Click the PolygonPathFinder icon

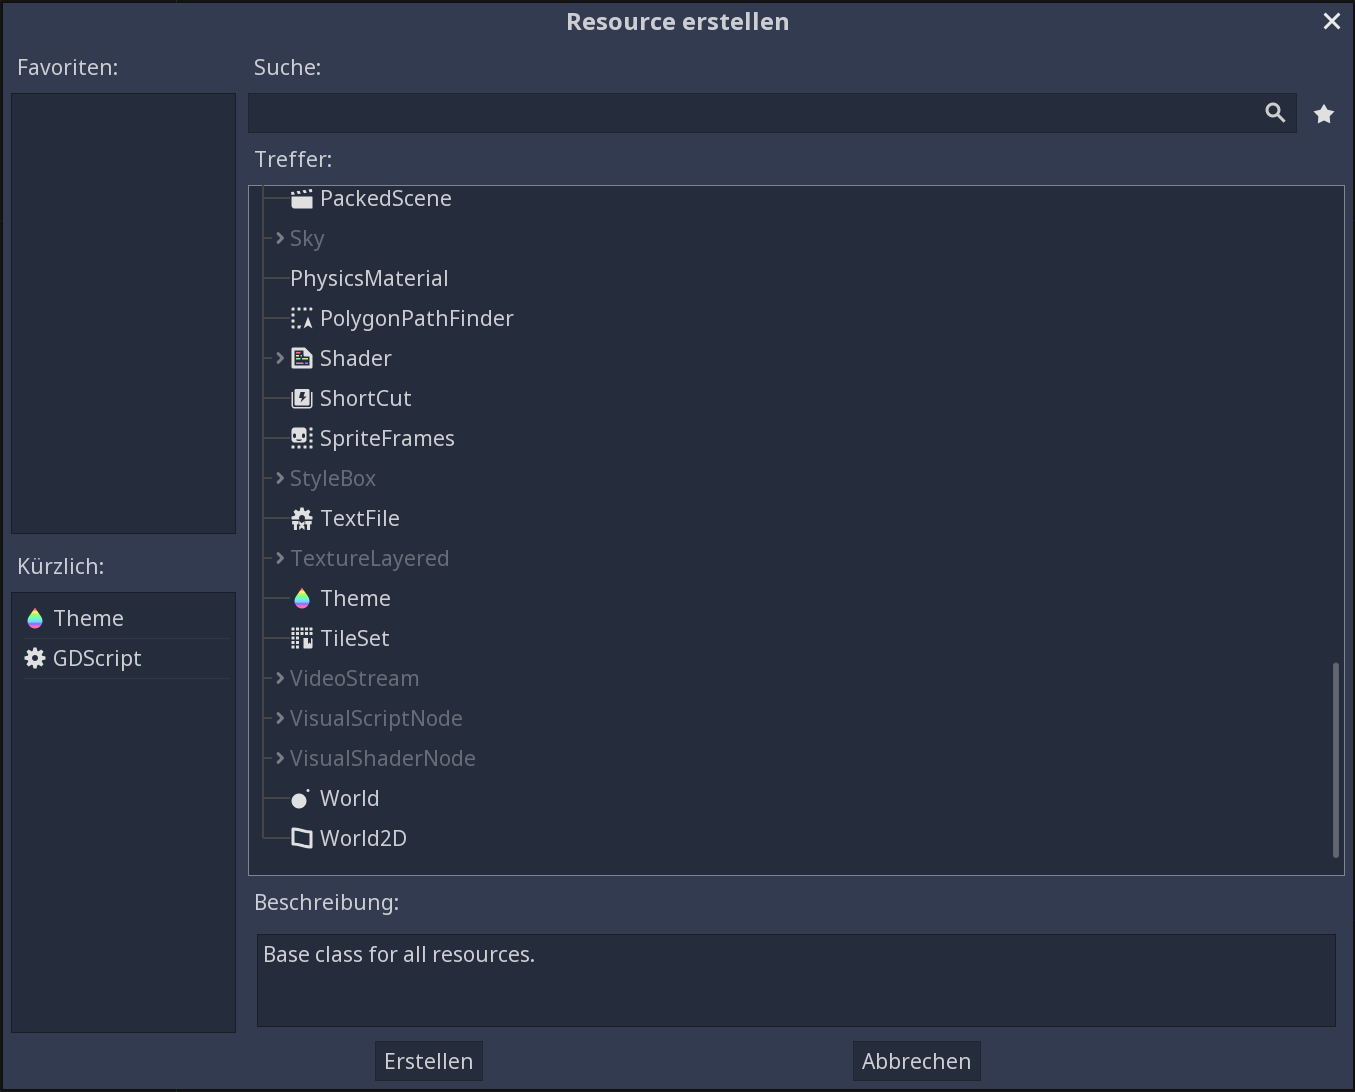302,318
